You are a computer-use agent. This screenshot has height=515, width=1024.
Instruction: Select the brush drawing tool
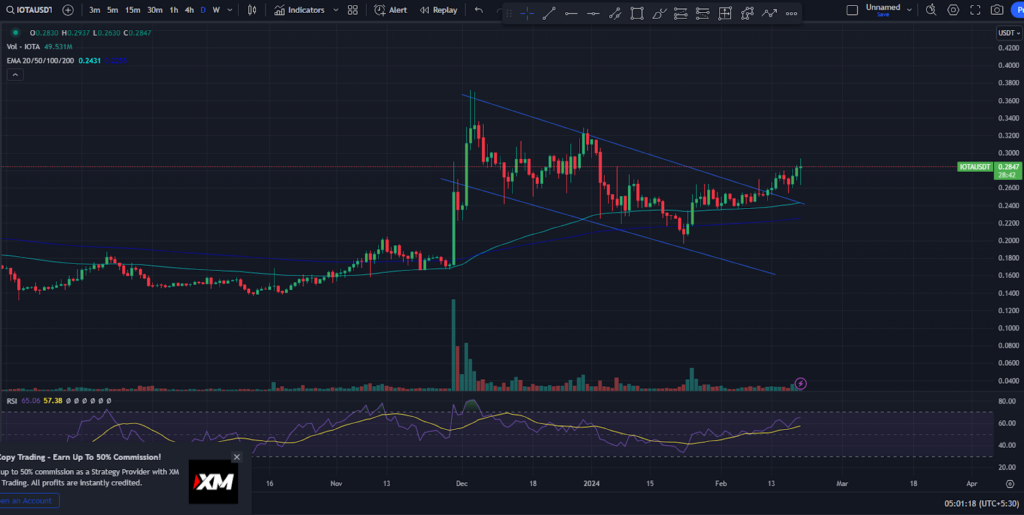coord(659,13)
